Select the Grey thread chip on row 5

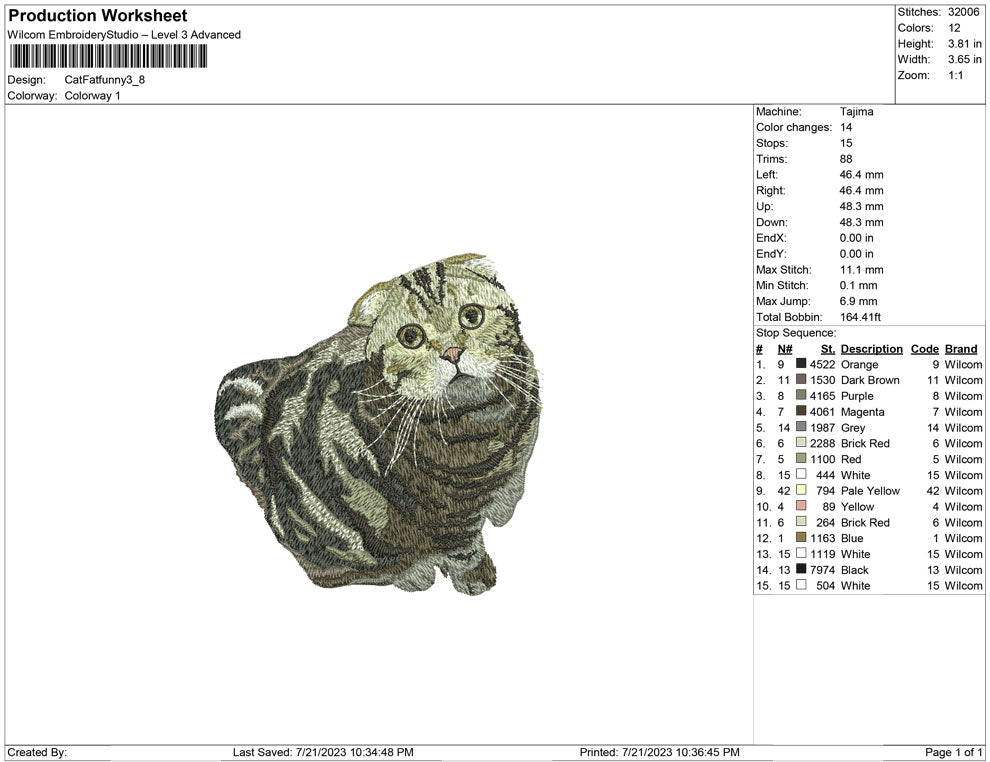pos(800,427)
